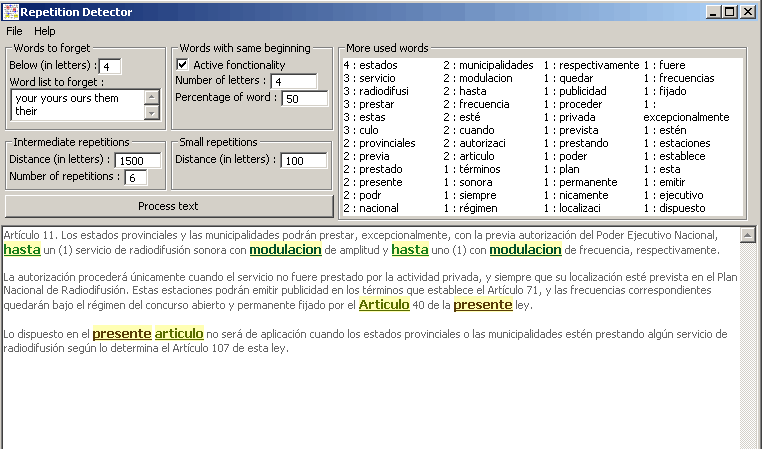
Task: Select '1 : fuere' entry
Action: (665, 65)
